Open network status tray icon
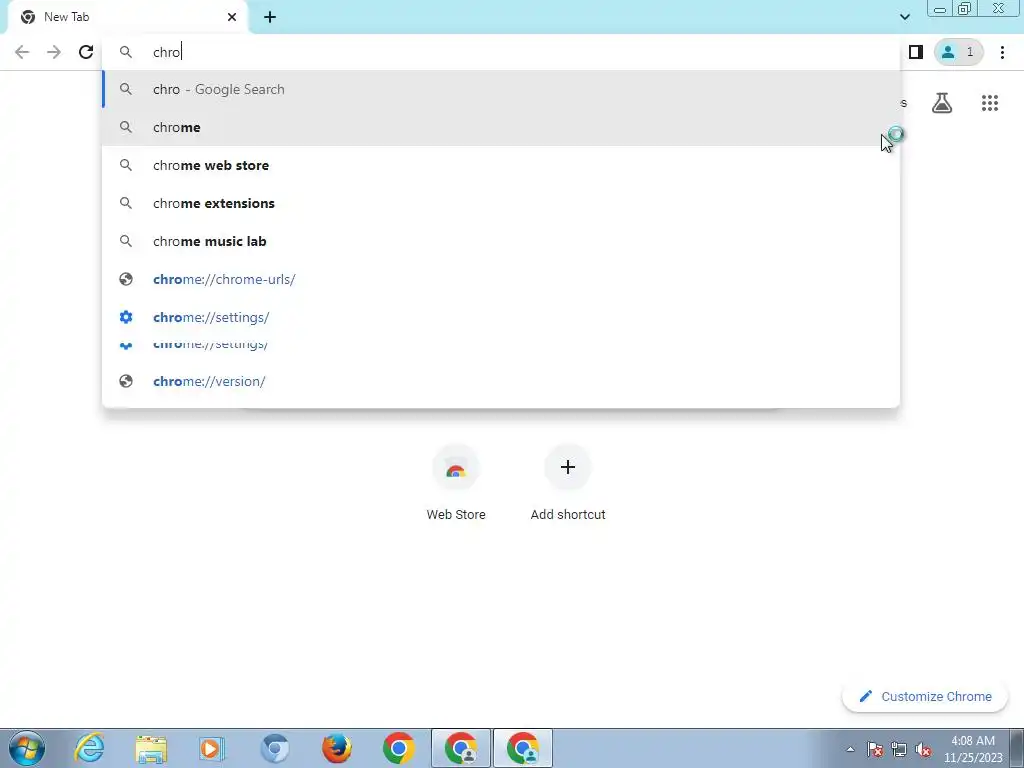 click(x=899, y=749)
